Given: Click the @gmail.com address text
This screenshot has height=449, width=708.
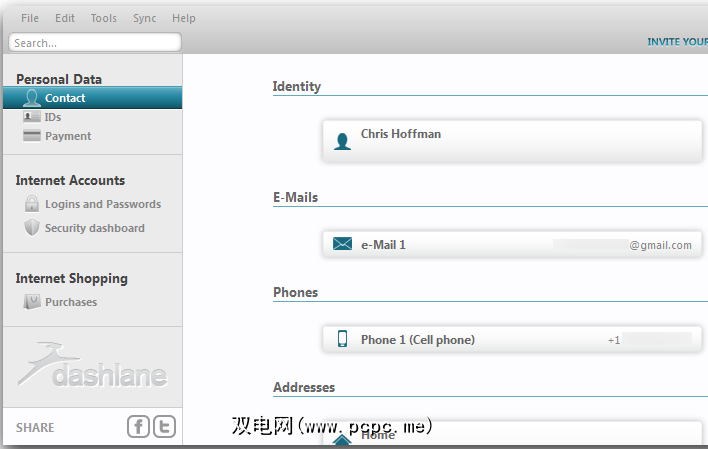Looking at the screenshot, I should (x=661, y=245).
